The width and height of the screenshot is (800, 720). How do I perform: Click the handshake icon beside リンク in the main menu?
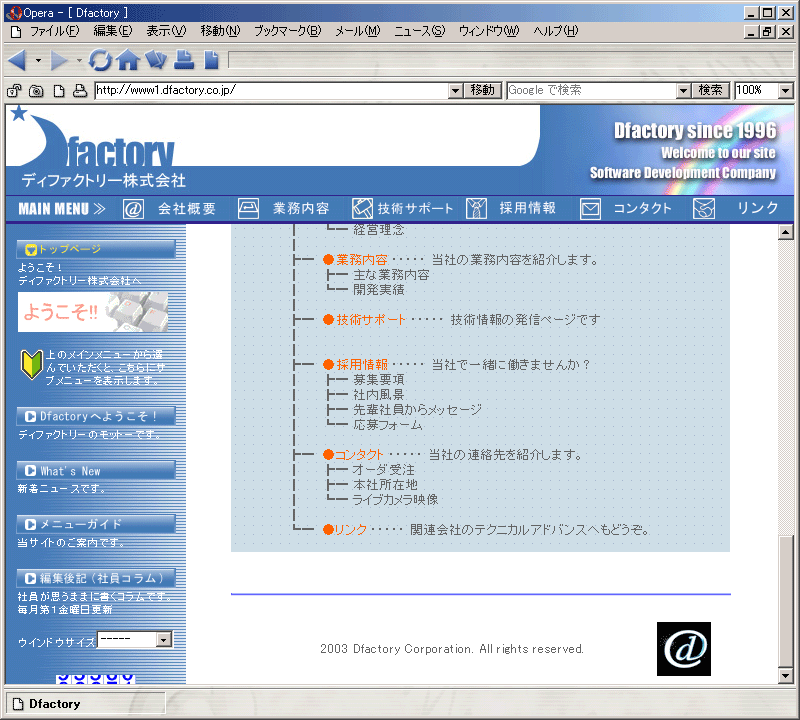[x=704, y=209]
